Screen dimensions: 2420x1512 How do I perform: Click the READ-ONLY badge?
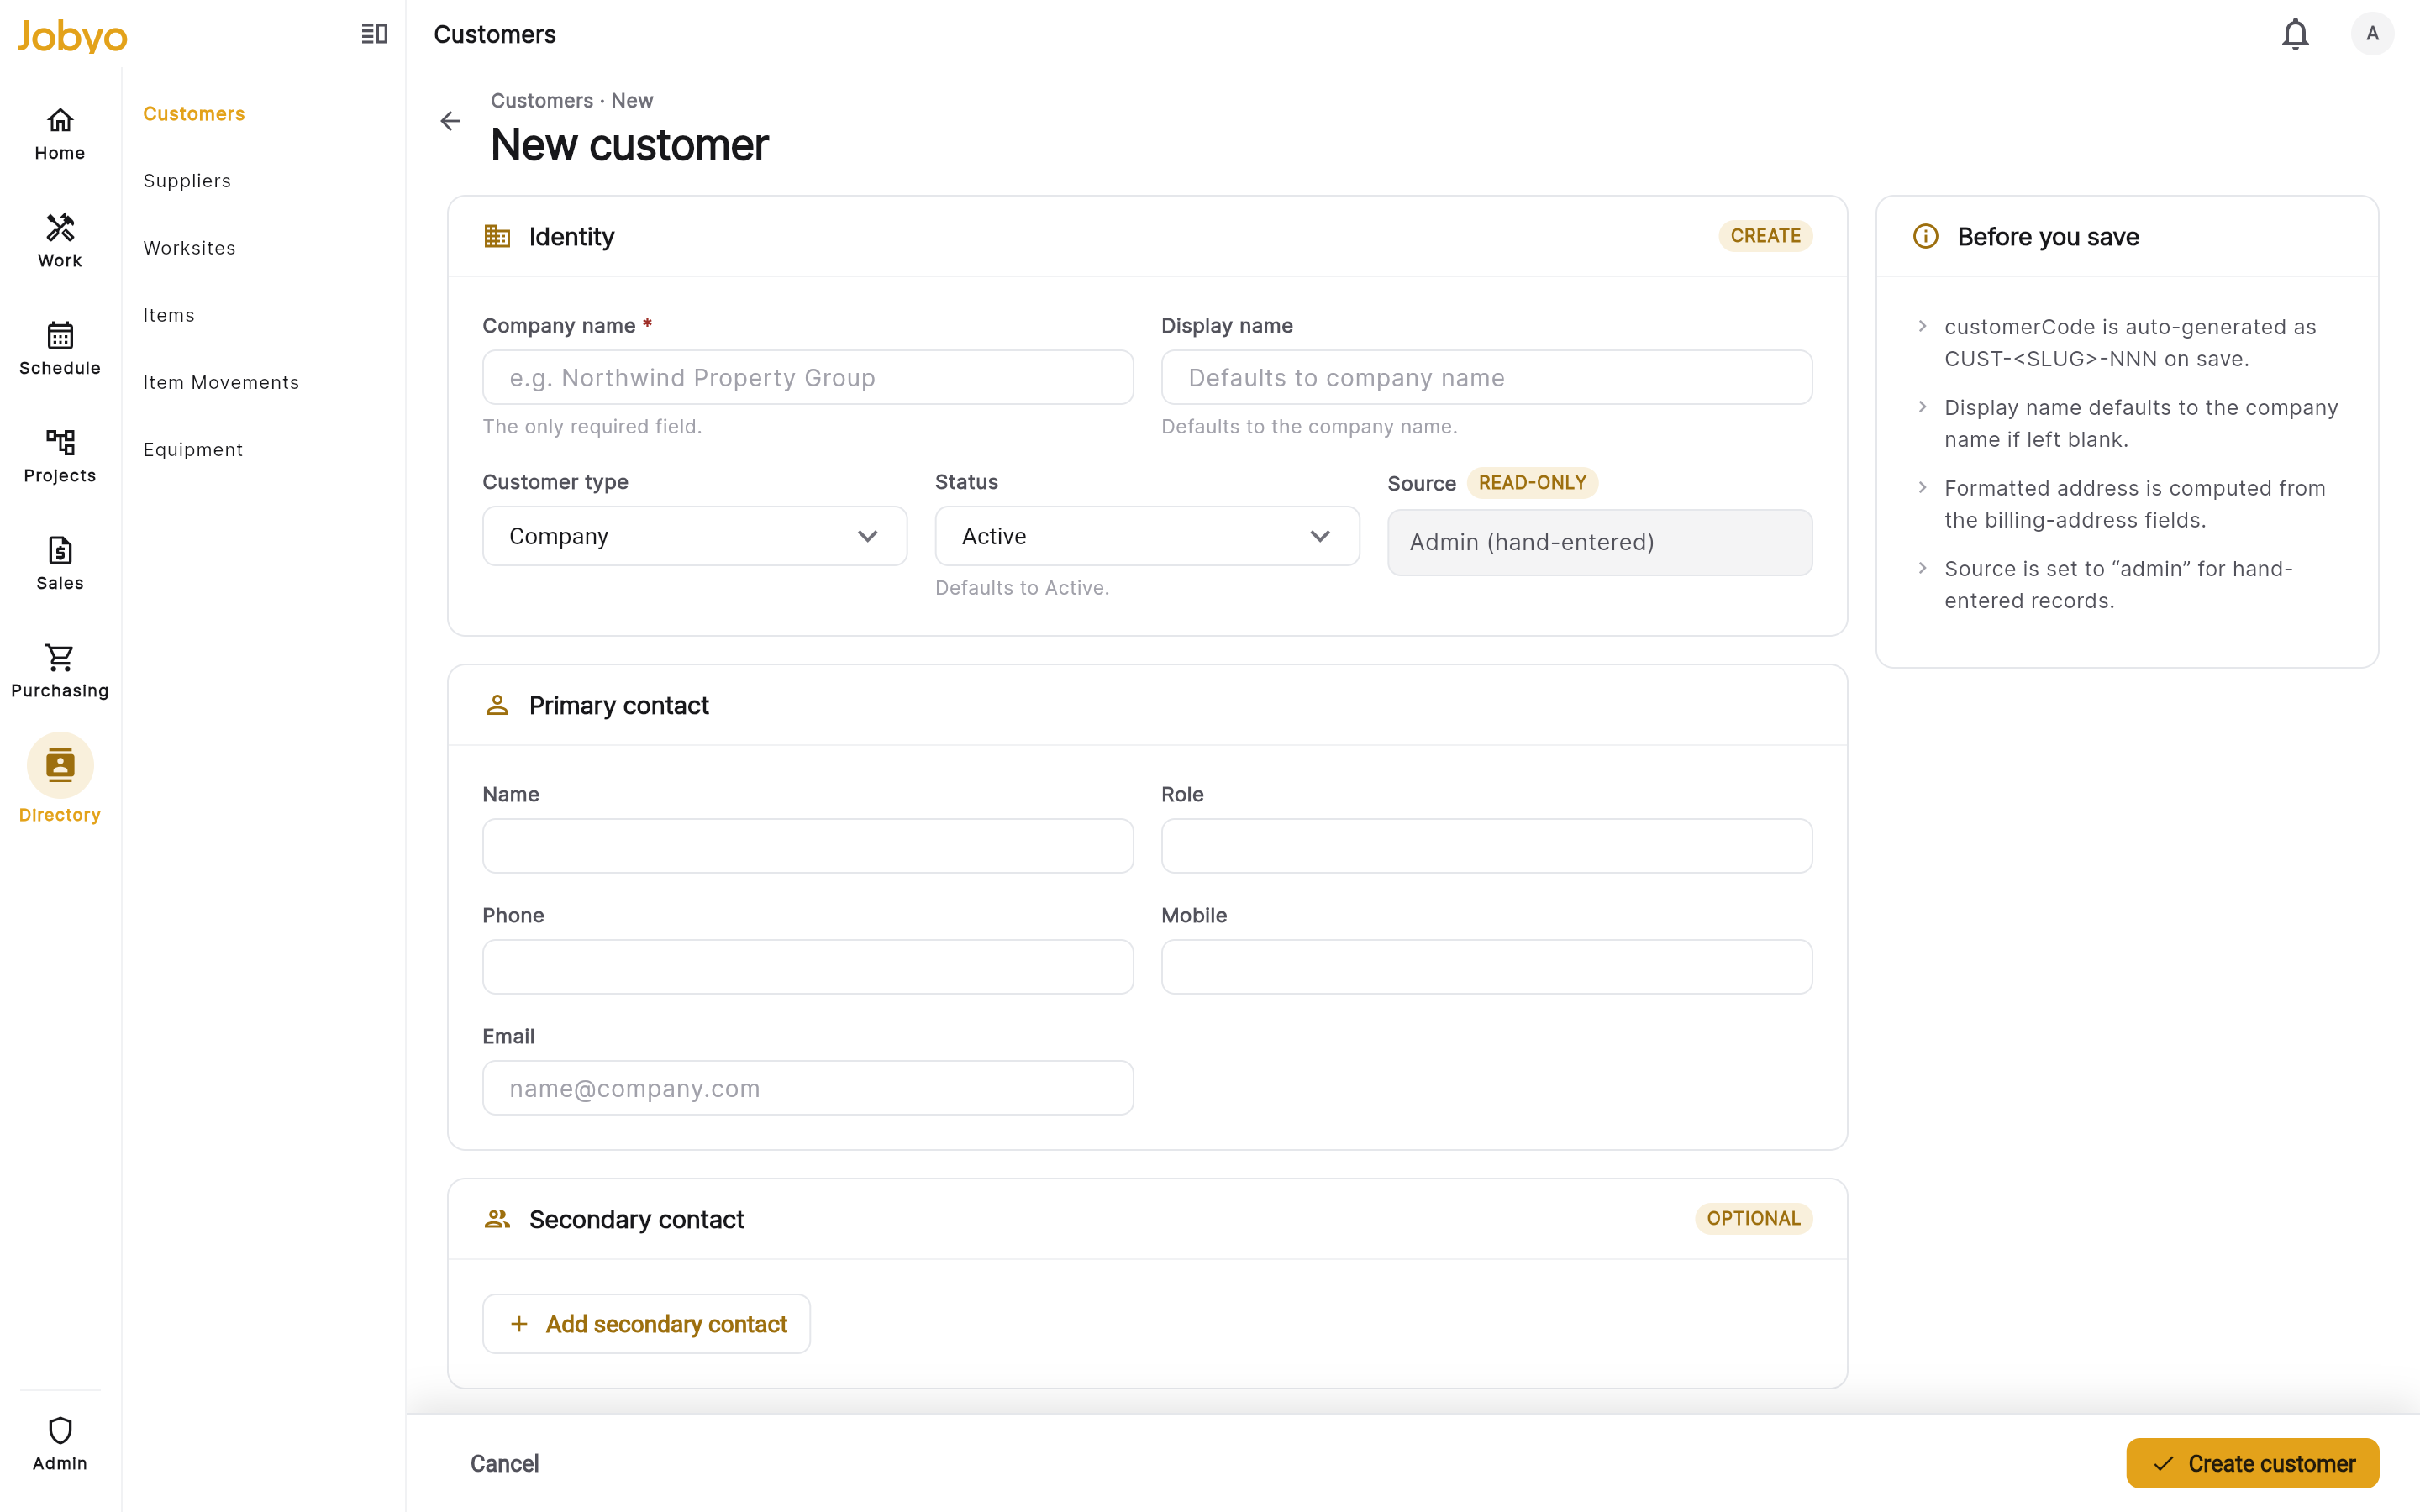click(x=1532, y=483)
